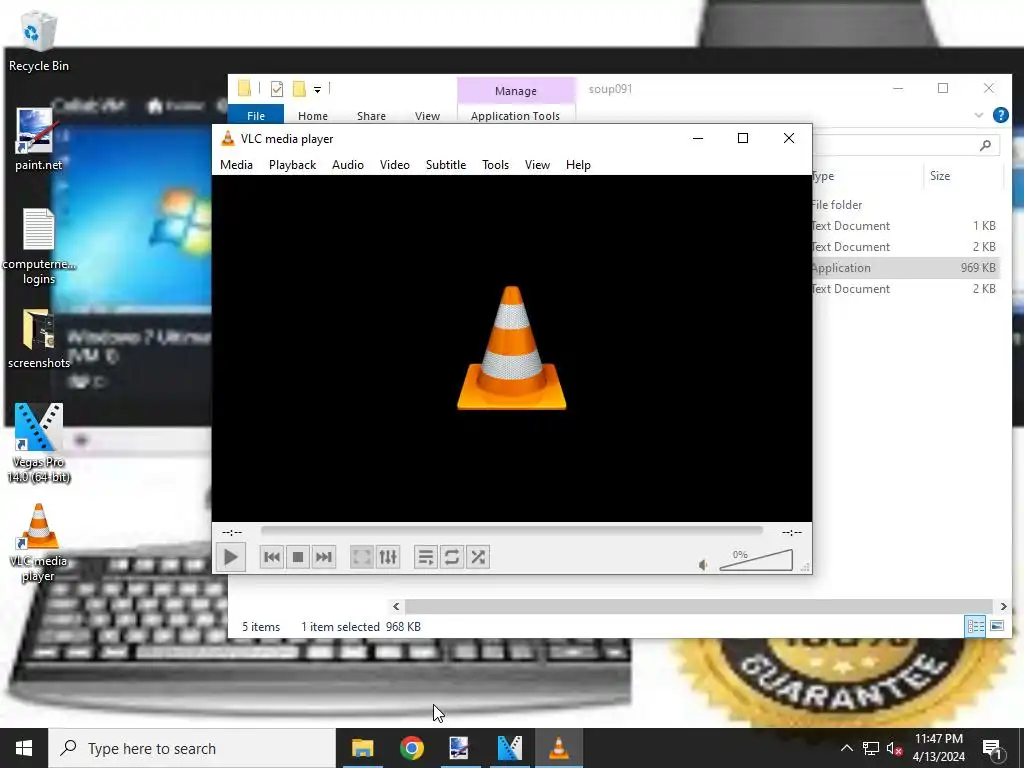1024x768 pixels.
Task: Toggle random shuffle in VLC
Action: [478, 557]
